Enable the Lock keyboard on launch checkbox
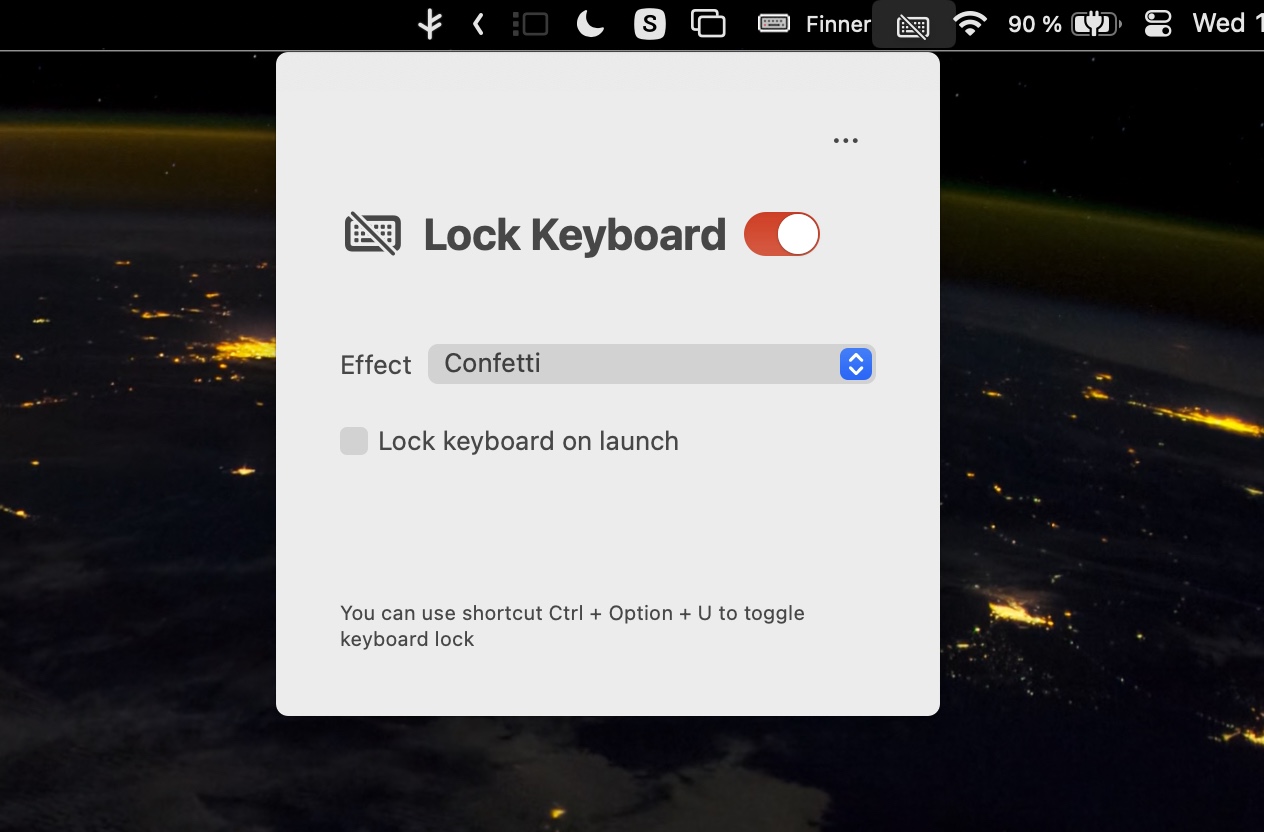 pyautogui.click(x=354, y=441)
